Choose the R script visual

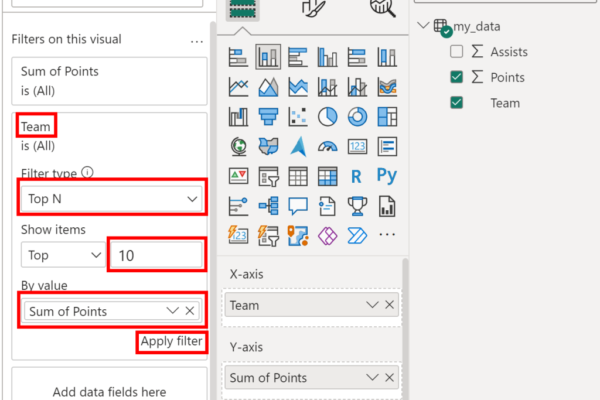[x=356, y=176]
